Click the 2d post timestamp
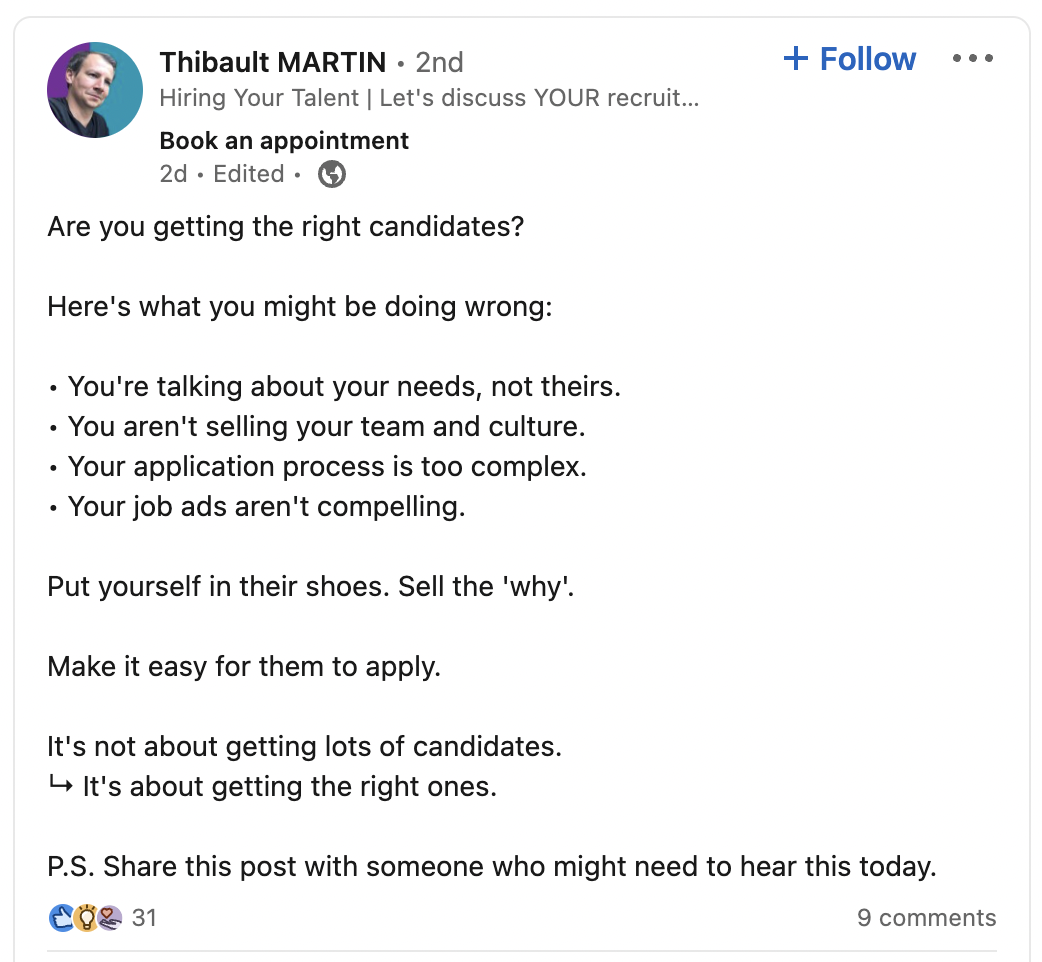The width and height of the screenshot is (1042, 962). click(x=173, y=174)
